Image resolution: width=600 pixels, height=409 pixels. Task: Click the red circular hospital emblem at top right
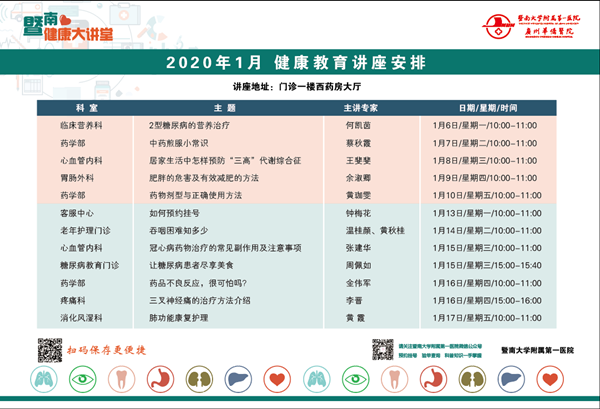click(498, 26)
